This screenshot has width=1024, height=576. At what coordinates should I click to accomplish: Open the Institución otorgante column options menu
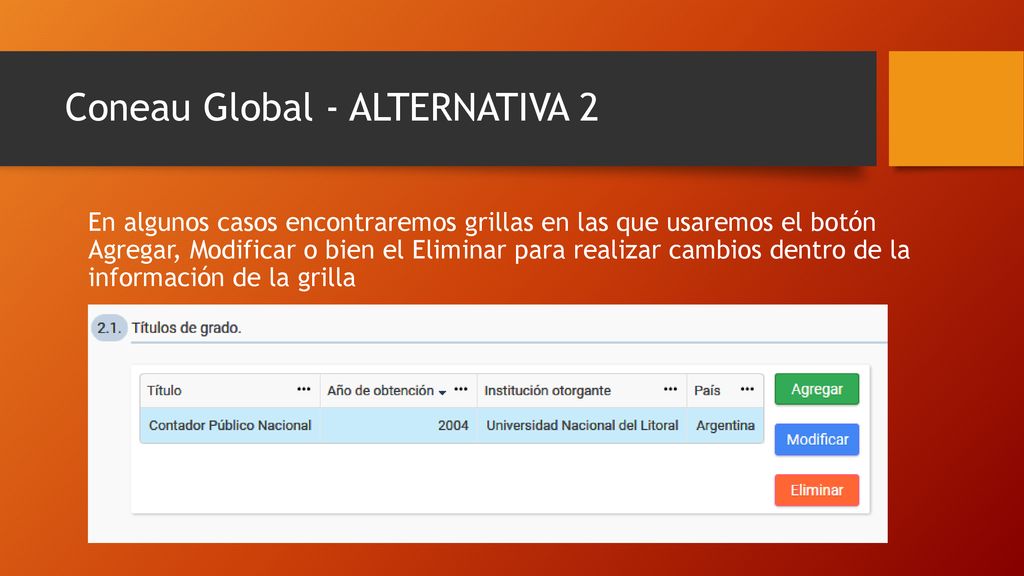[670, 389]
